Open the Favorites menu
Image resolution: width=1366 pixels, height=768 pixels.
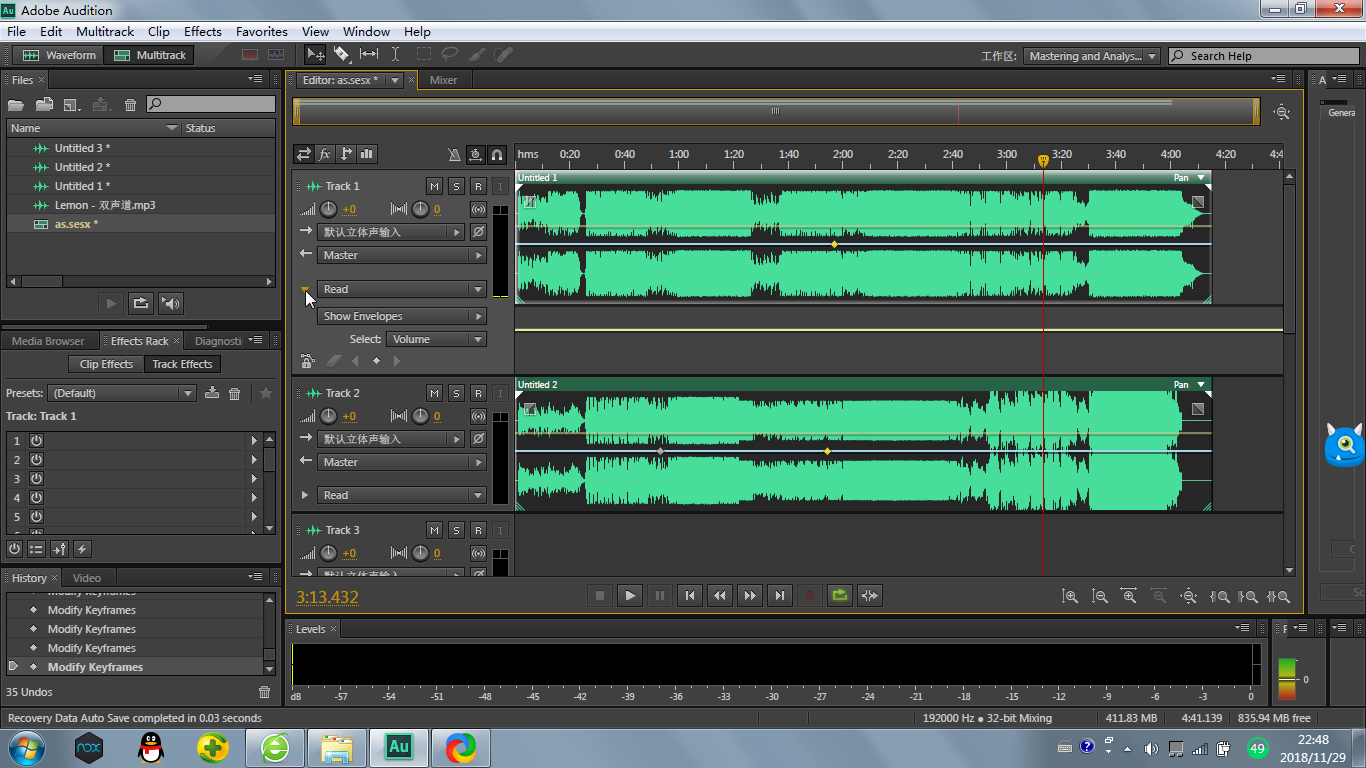[262, 31]
